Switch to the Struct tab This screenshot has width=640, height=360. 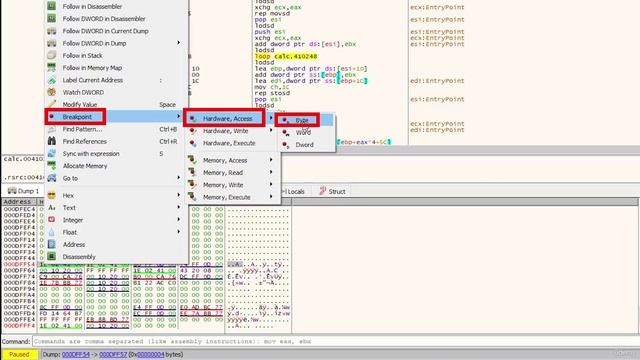332,191
